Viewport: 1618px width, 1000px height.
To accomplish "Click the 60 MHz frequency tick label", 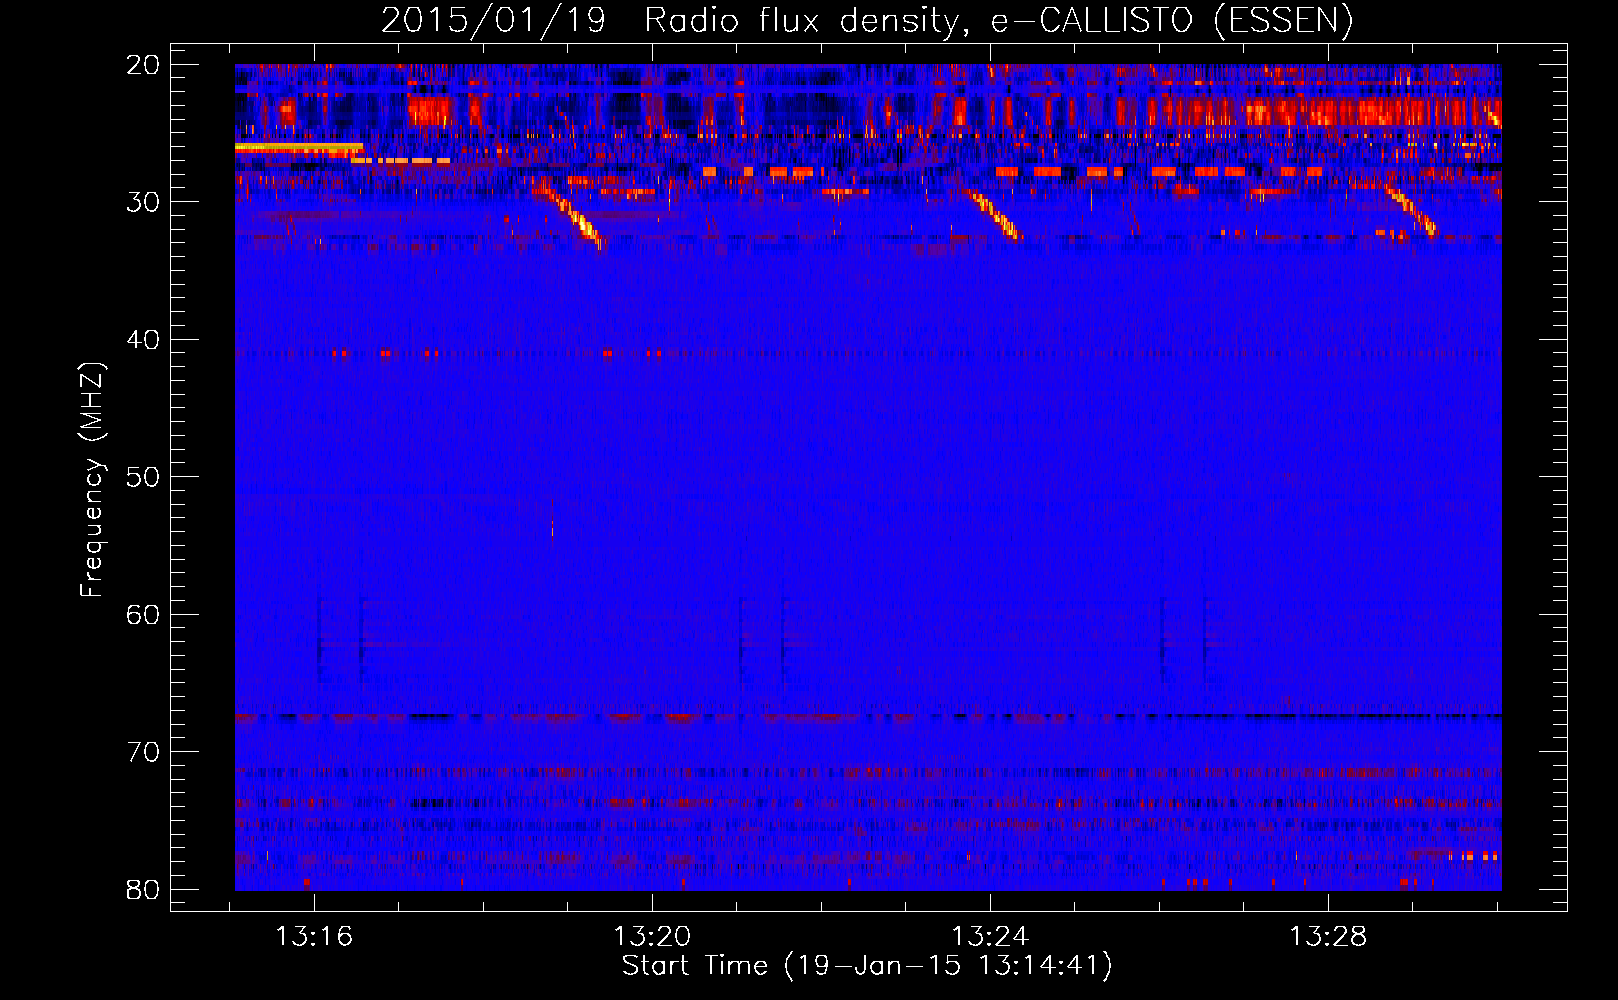I will point(143,615).
